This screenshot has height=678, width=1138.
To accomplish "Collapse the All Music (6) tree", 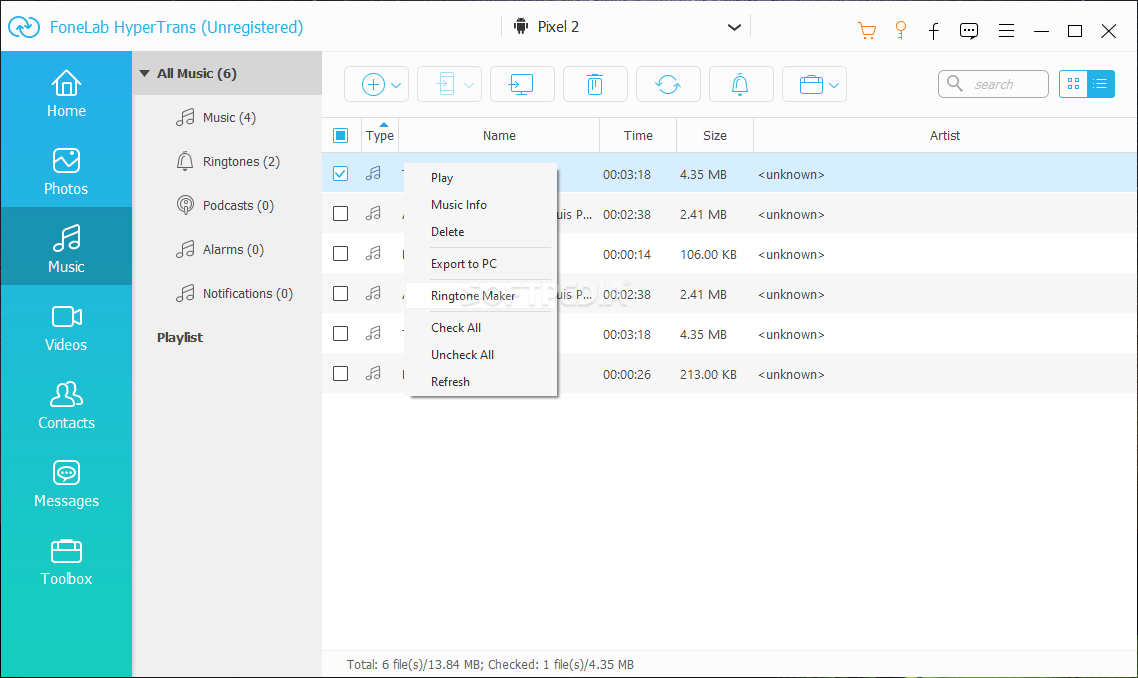I will click(x=144, y=73).
